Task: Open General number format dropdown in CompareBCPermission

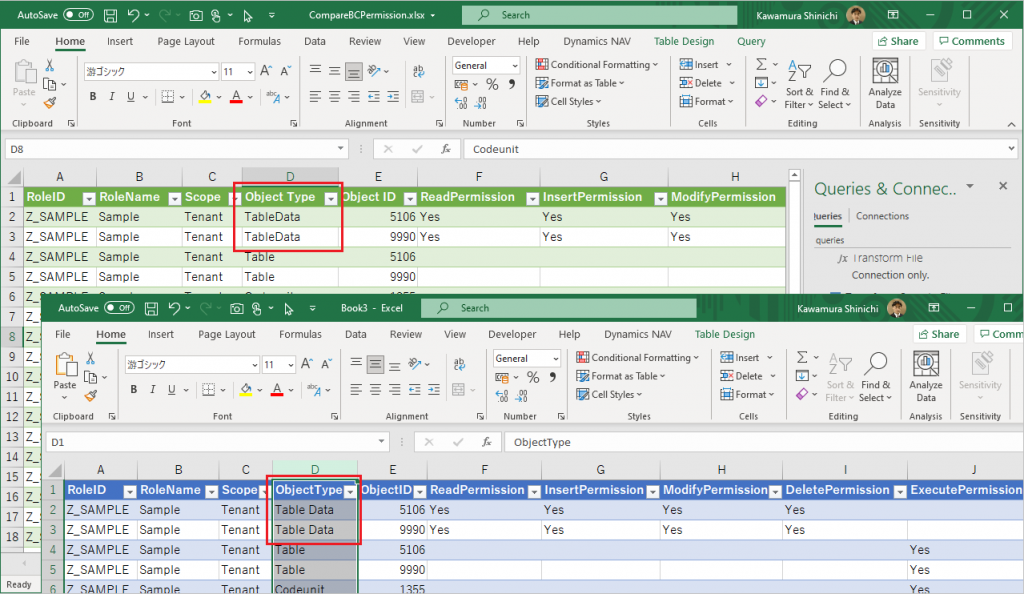Action: [515, 65]
